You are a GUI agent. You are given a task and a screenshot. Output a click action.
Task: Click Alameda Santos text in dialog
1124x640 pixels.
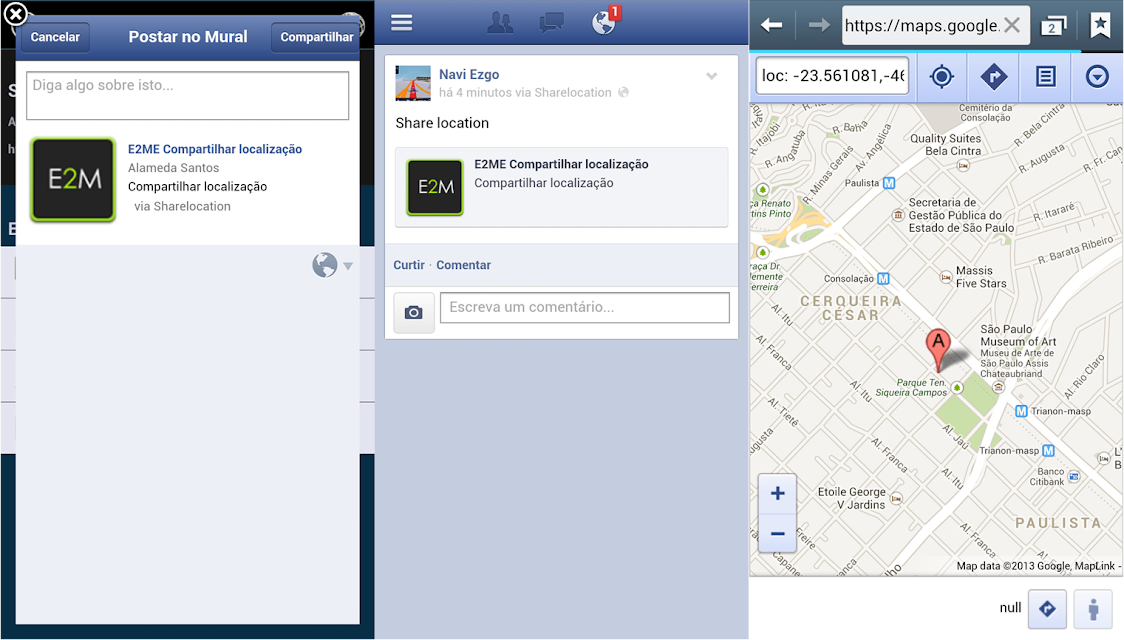coord(173,168)
